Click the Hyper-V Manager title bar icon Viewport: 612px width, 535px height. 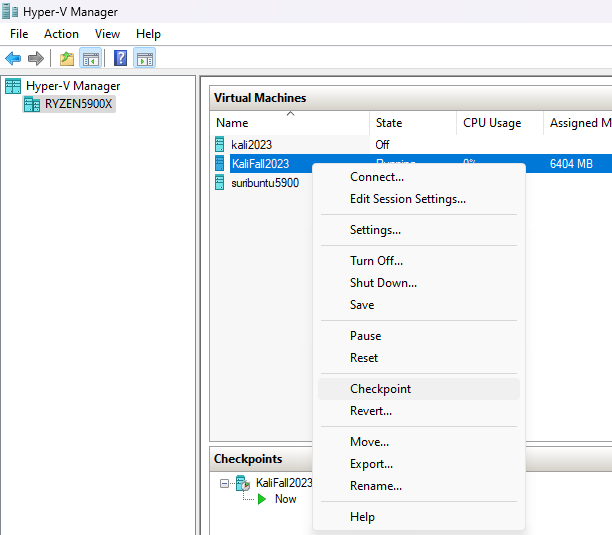coord(10,12)
